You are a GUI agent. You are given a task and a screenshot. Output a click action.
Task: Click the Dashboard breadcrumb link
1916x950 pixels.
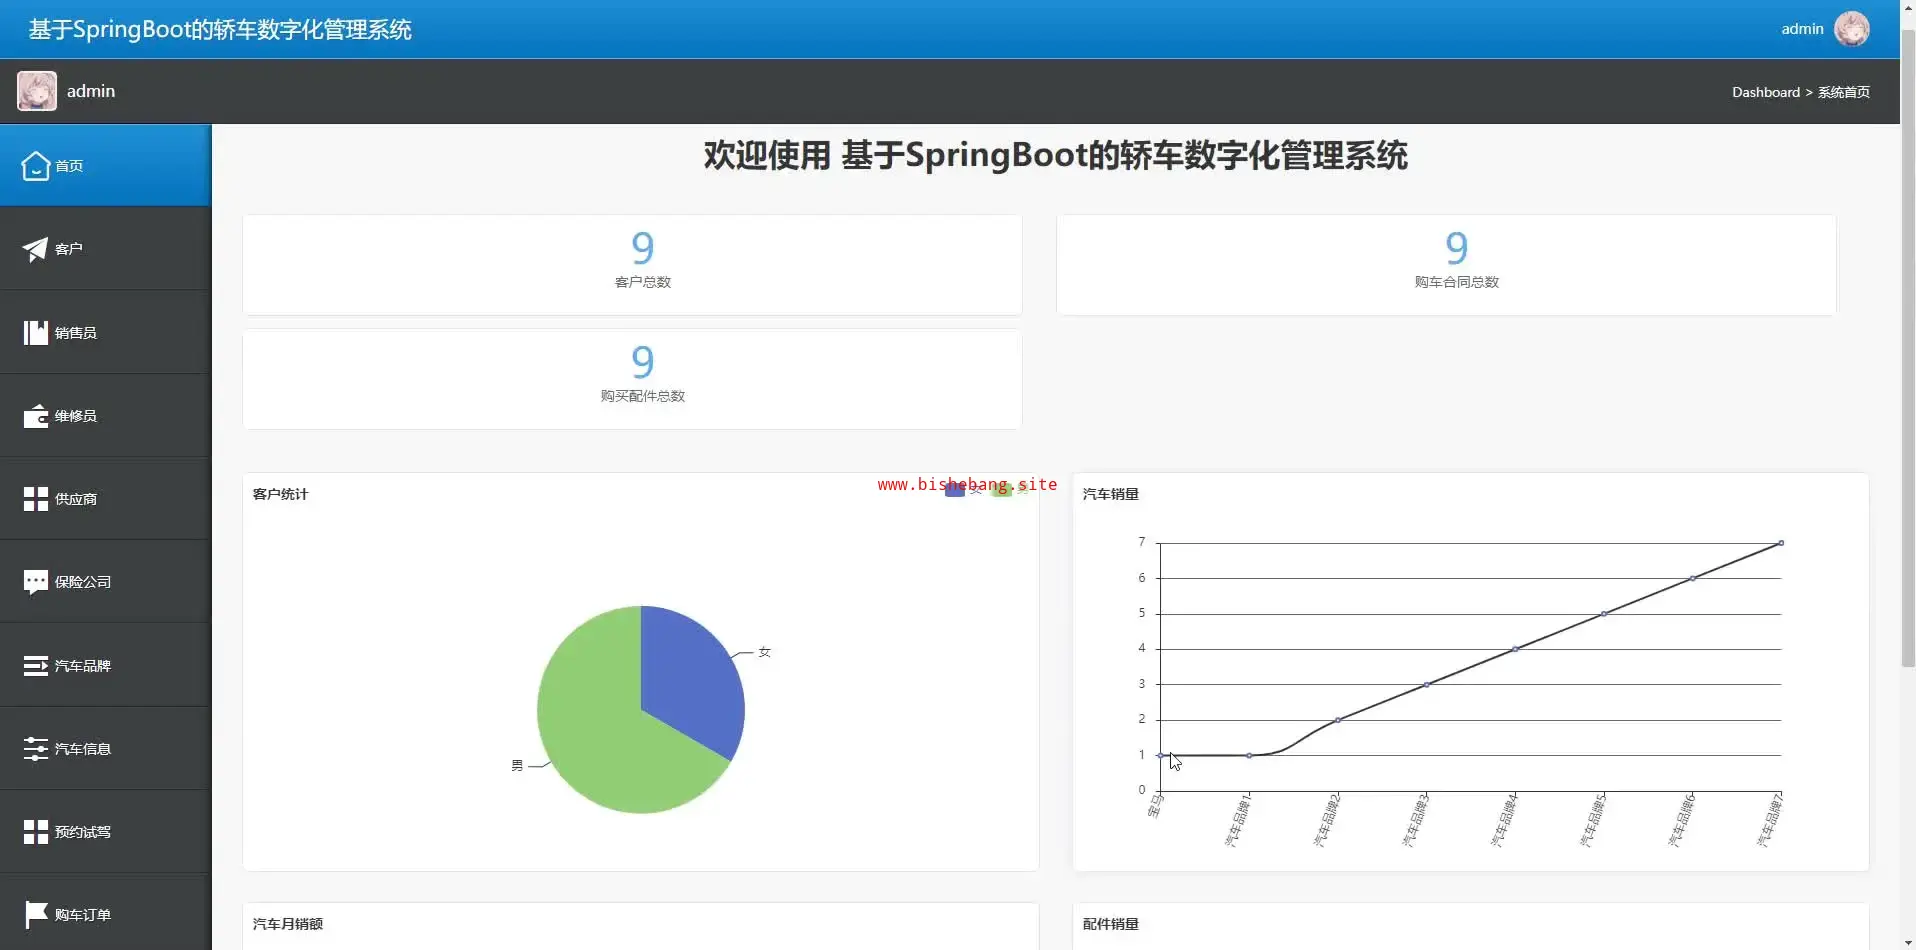pos(1765,92)
